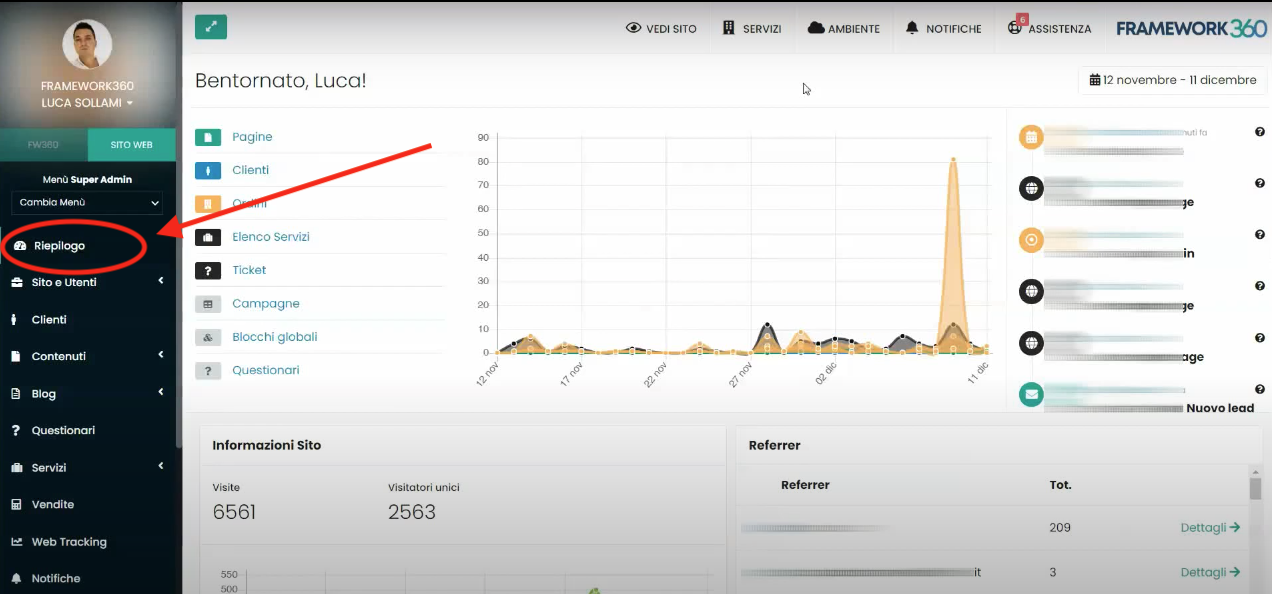Click the orange target activity icon

click(x=1031, y=240)
